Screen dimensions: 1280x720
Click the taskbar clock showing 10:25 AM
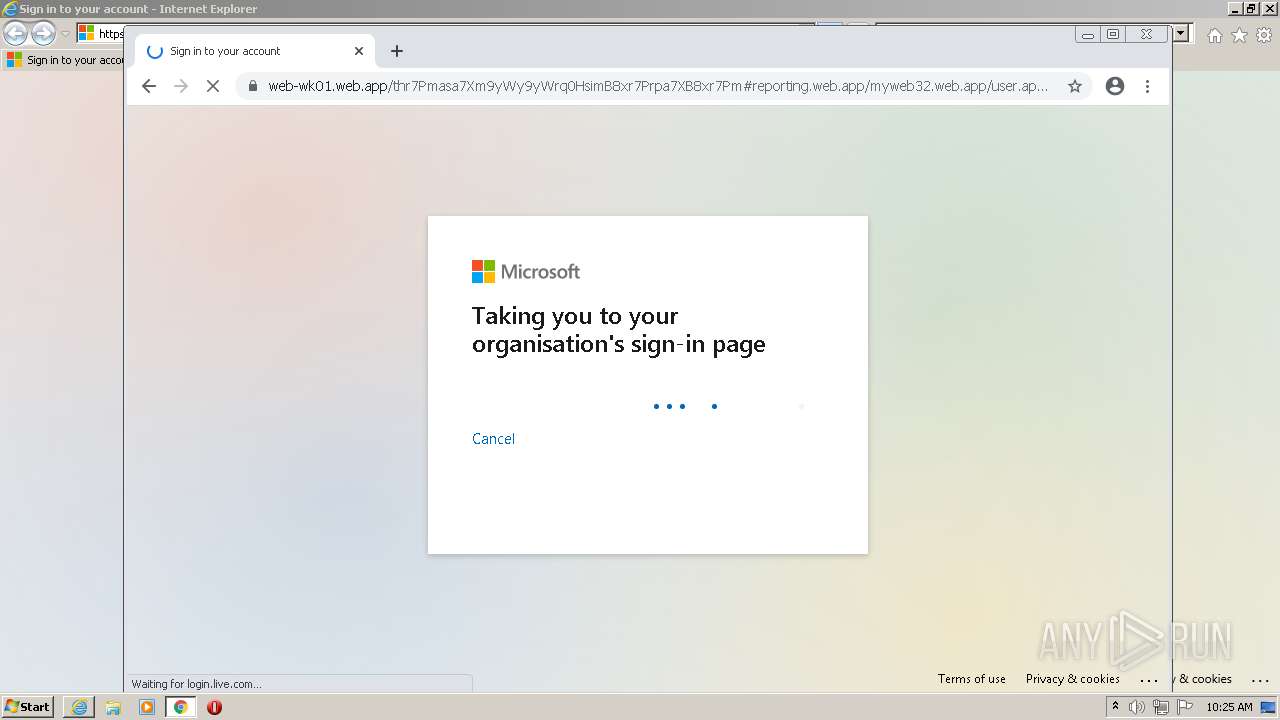[1229, 707]
